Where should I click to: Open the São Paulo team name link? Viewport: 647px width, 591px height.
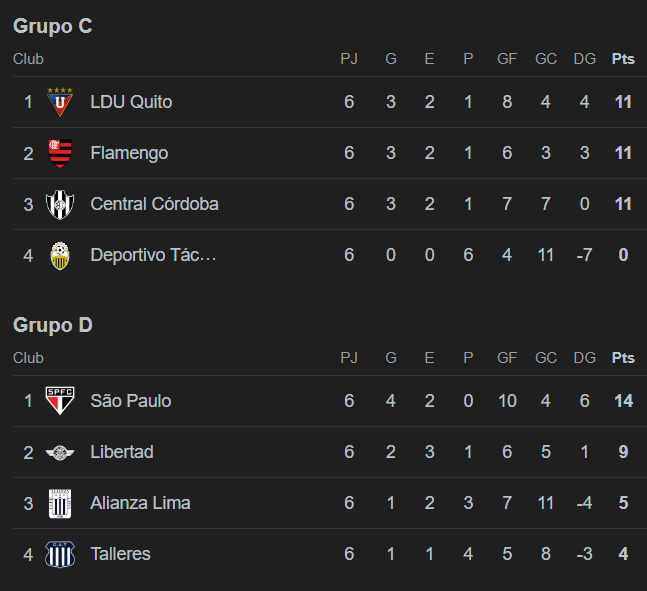pyautogui.click(x=131, y=401)
